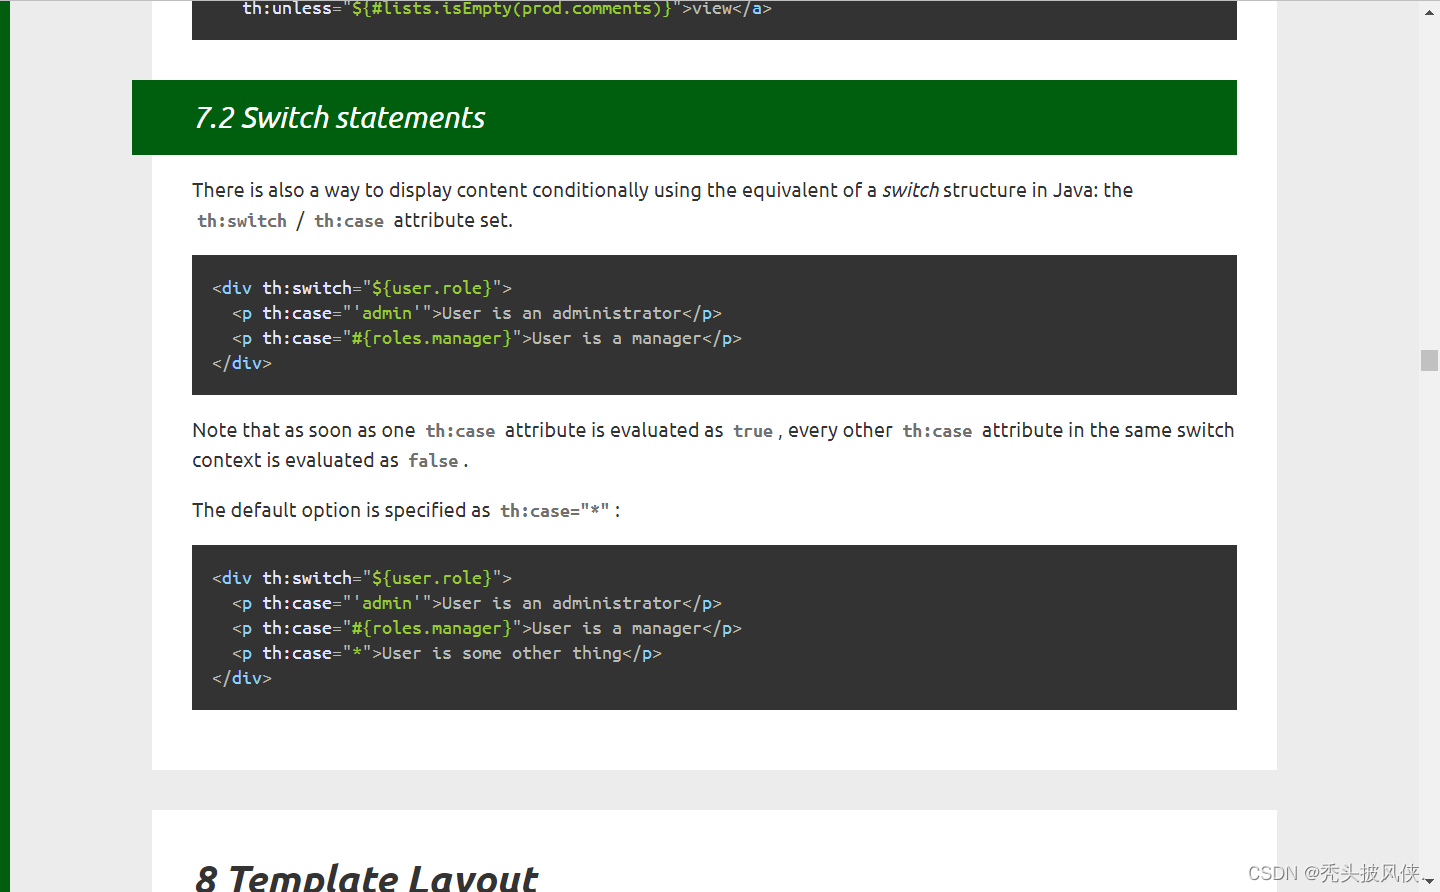The height and width of the screenshot is (892, 1440).
Task: Click the inline code 'false' in note
Action: (x=433, y=461)
